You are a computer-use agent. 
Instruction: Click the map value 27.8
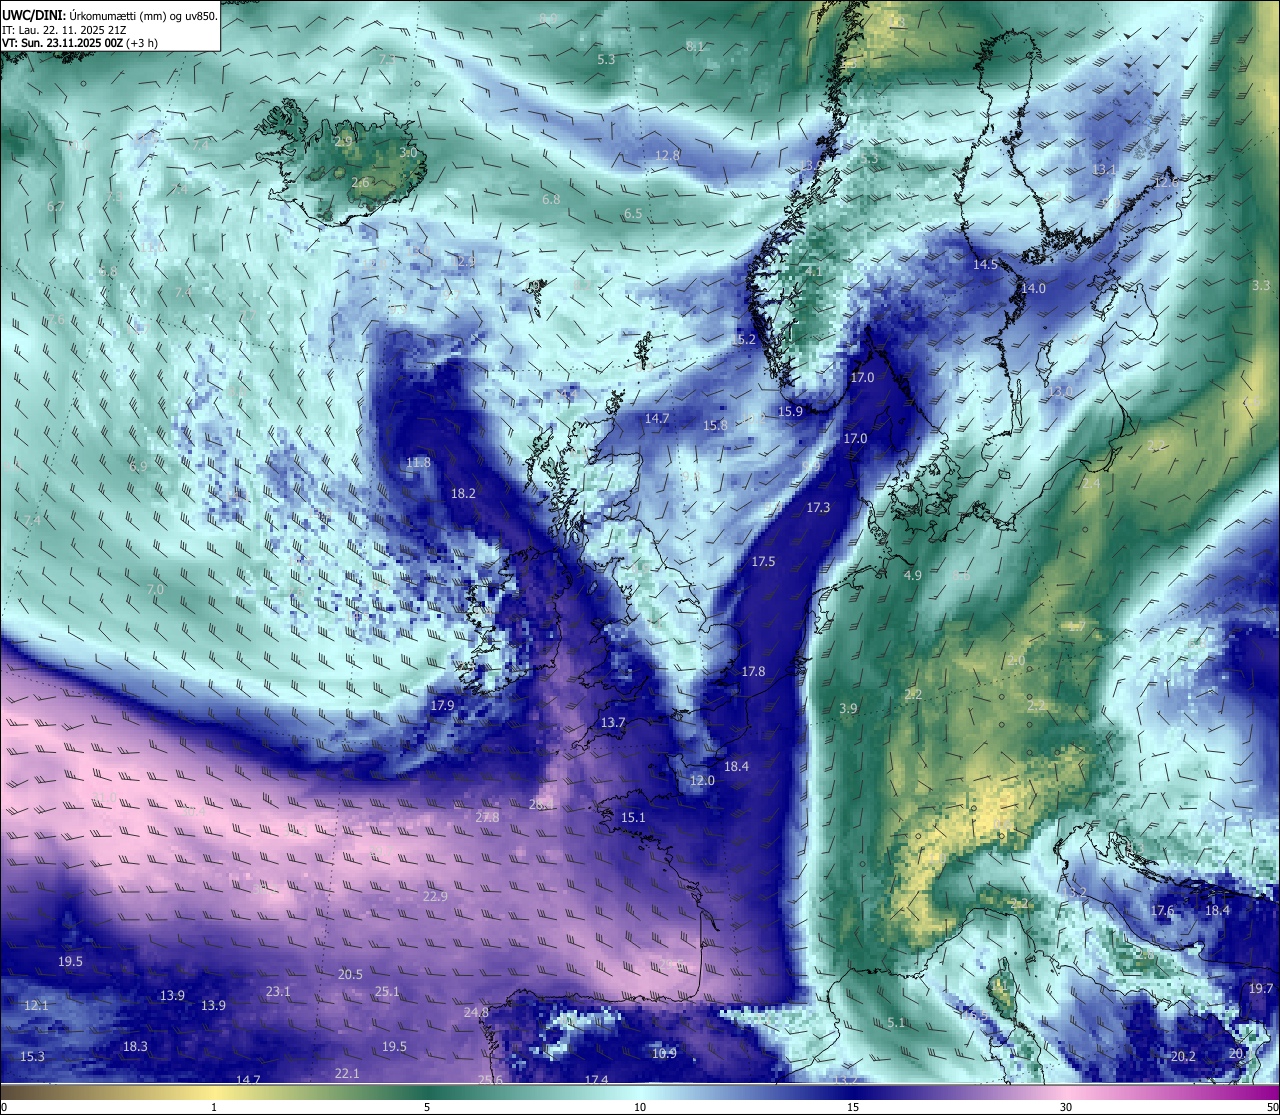point(487,817)
